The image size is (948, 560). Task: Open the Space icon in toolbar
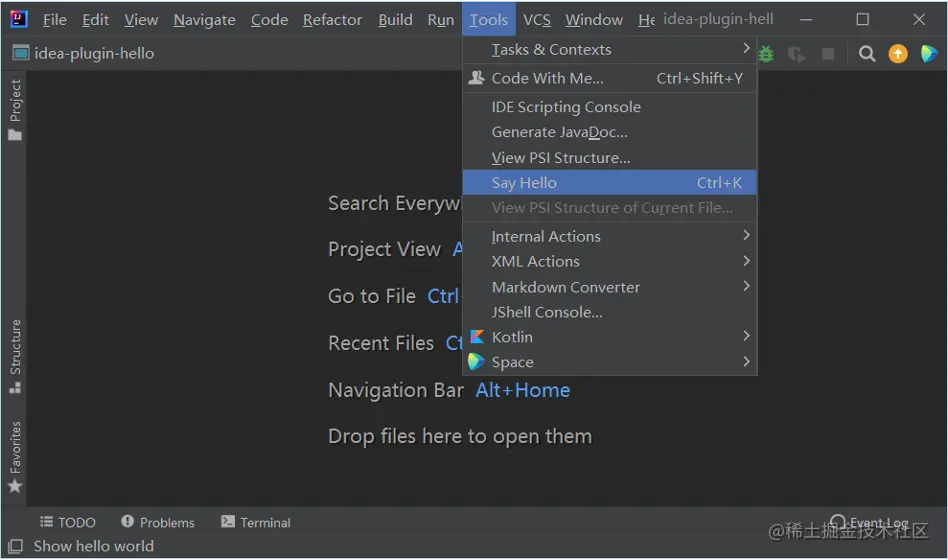[x=928, y=54]
